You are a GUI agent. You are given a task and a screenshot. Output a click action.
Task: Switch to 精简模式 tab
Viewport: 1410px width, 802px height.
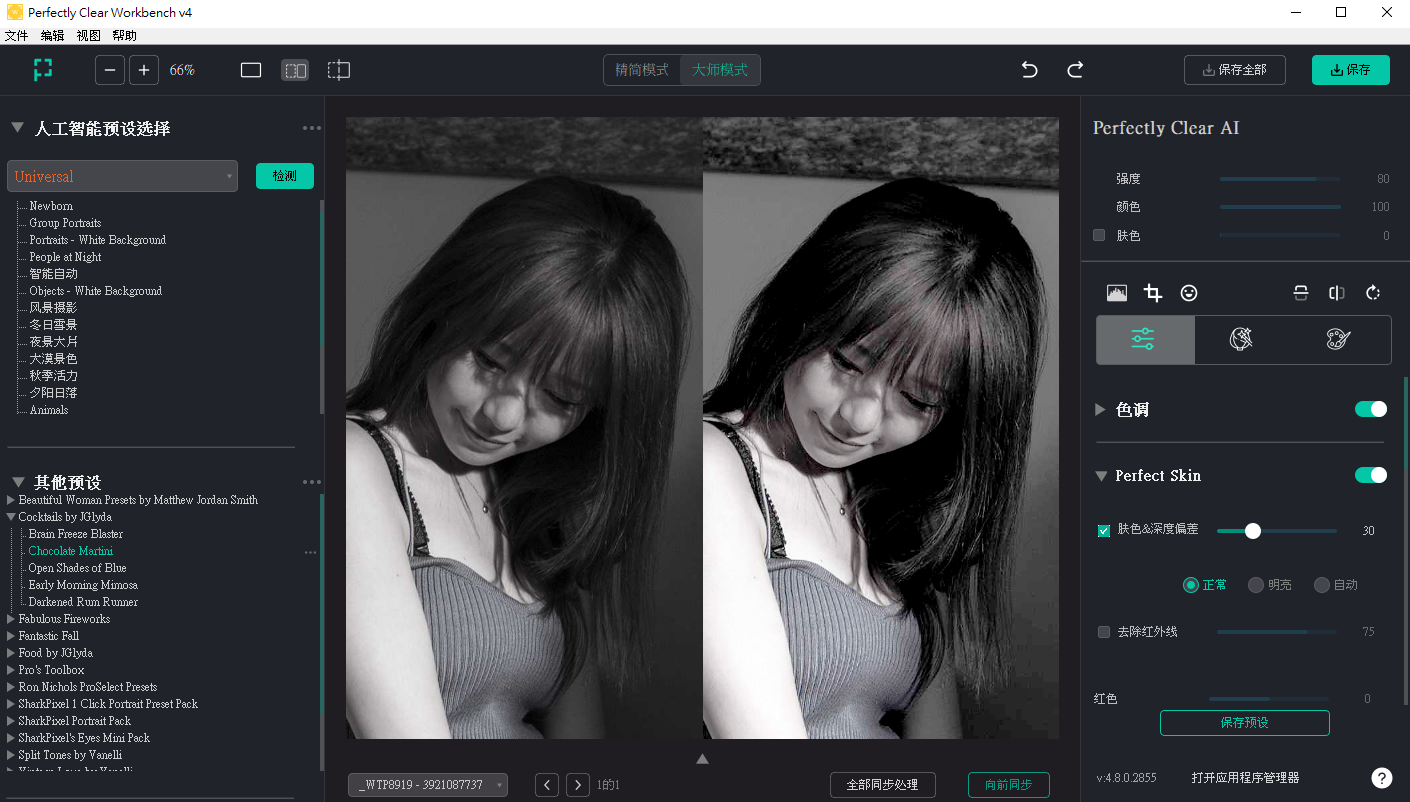click(x=642, y=70)
